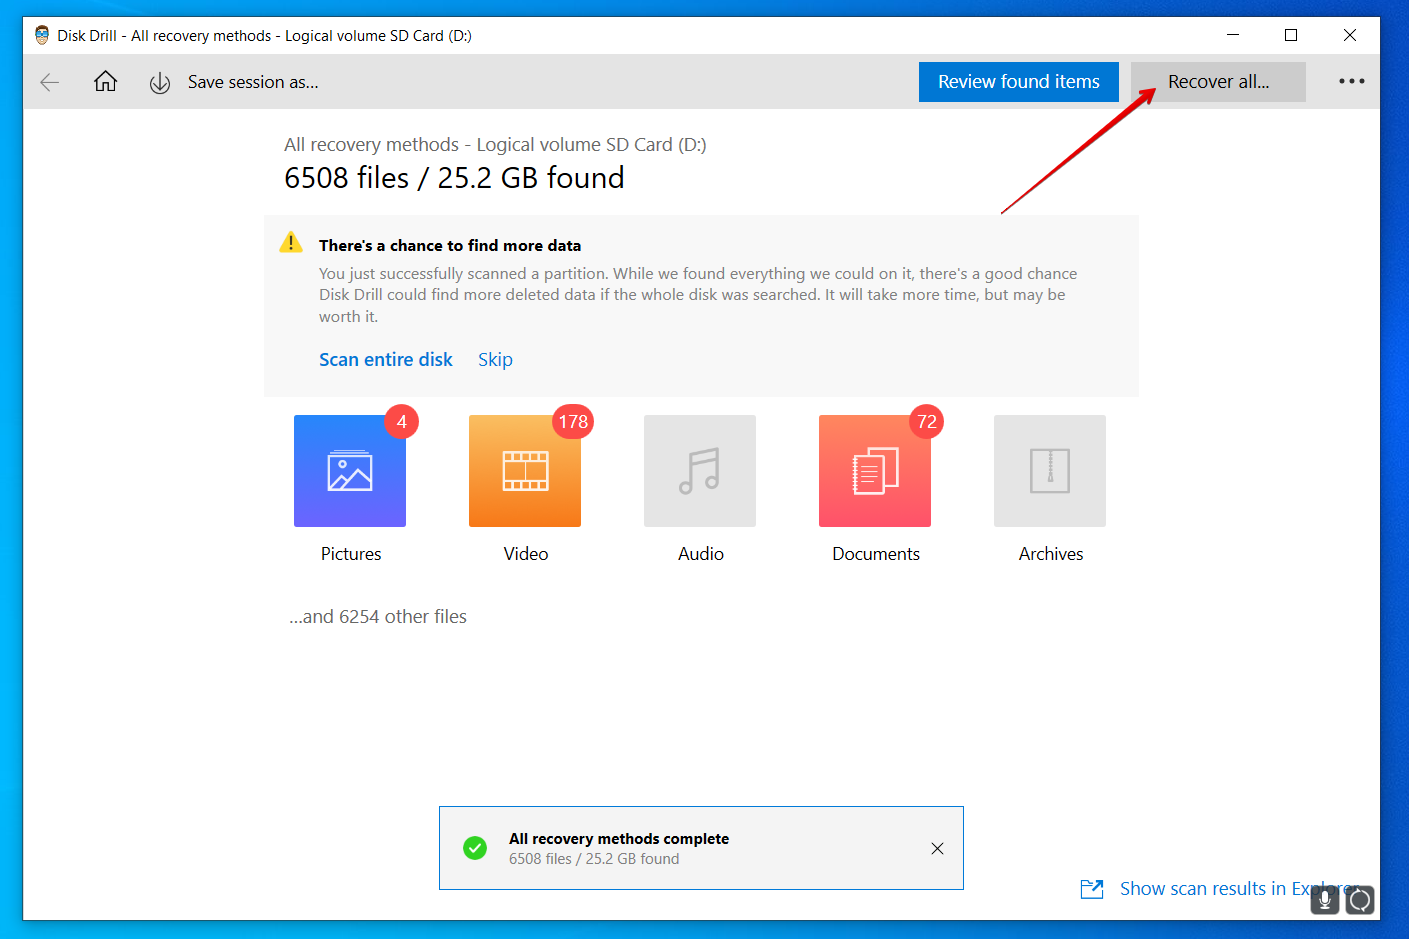This screenshot has height=939, width=1409.
Task: Click the Pictures label
Action: 351,554
